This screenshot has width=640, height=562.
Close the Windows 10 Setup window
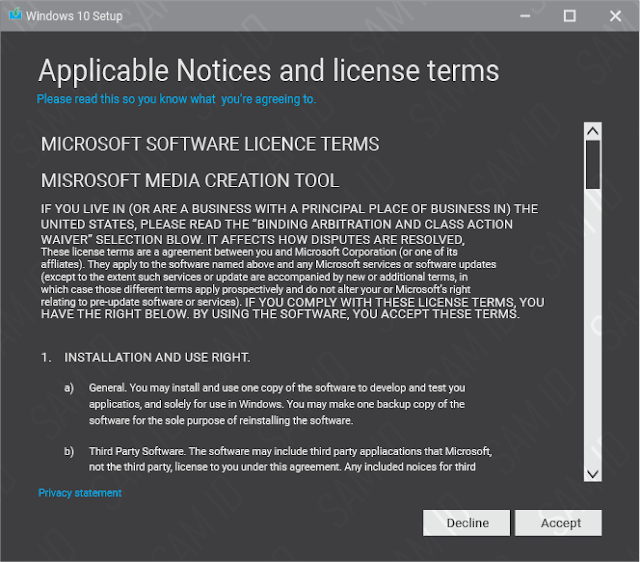point(615,16)
